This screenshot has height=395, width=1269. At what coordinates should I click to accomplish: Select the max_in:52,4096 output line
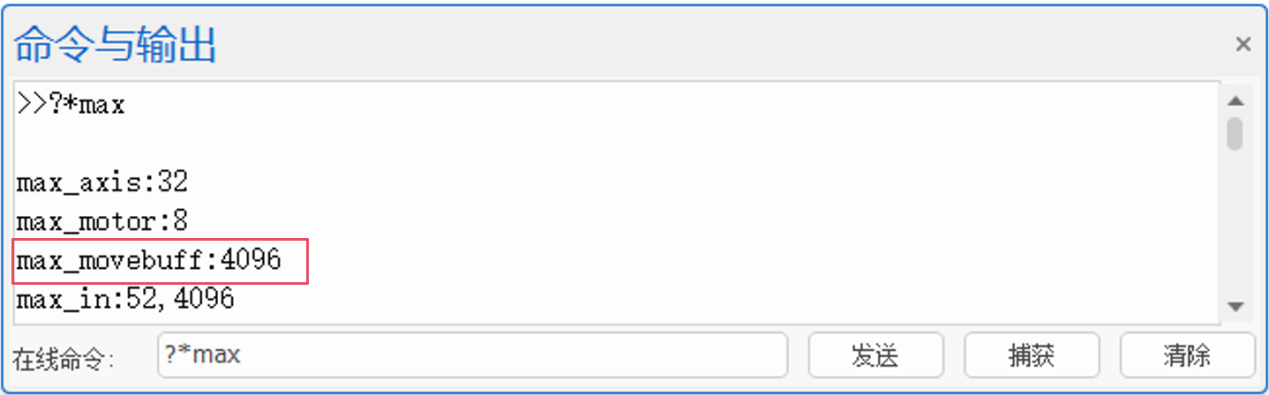point(125,298)
